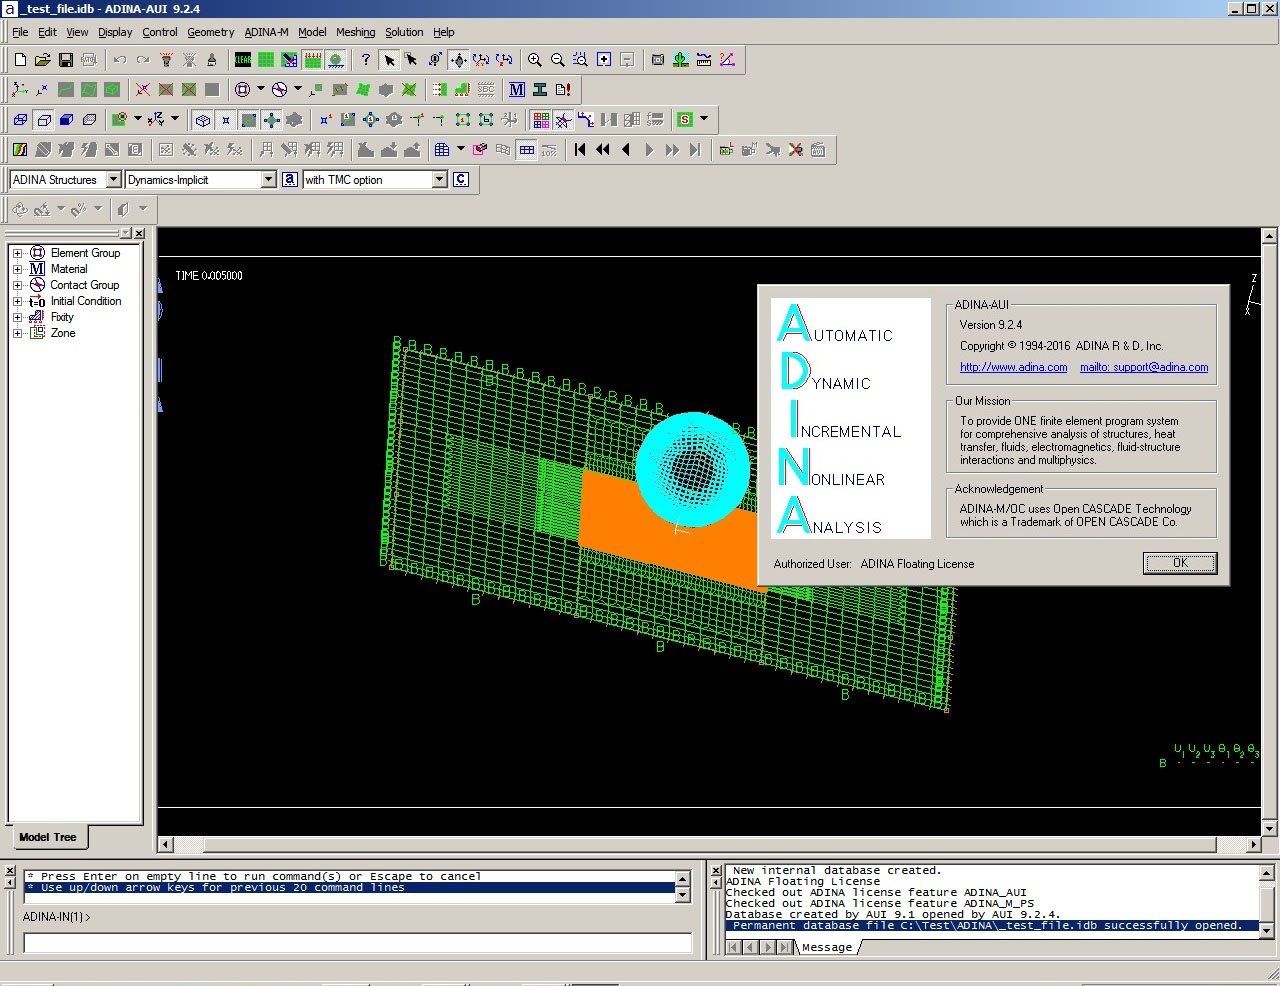Click OK in the About dialog
The height and width of the screenshot is (986, 1280).
[1180, 563]
